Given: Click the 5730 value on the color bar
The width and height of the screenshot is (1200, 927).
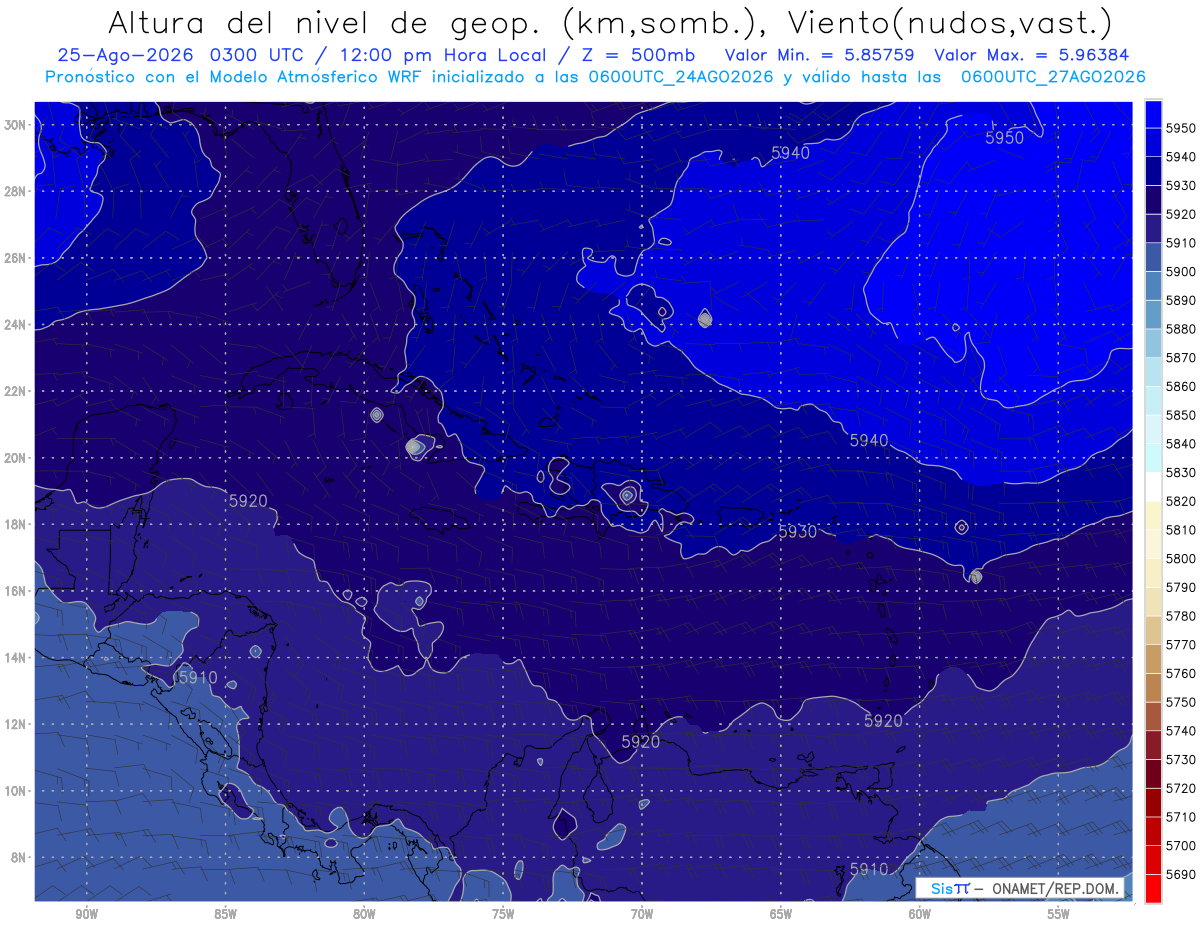Looking at the screenshot, I should tap(1181, 760).
